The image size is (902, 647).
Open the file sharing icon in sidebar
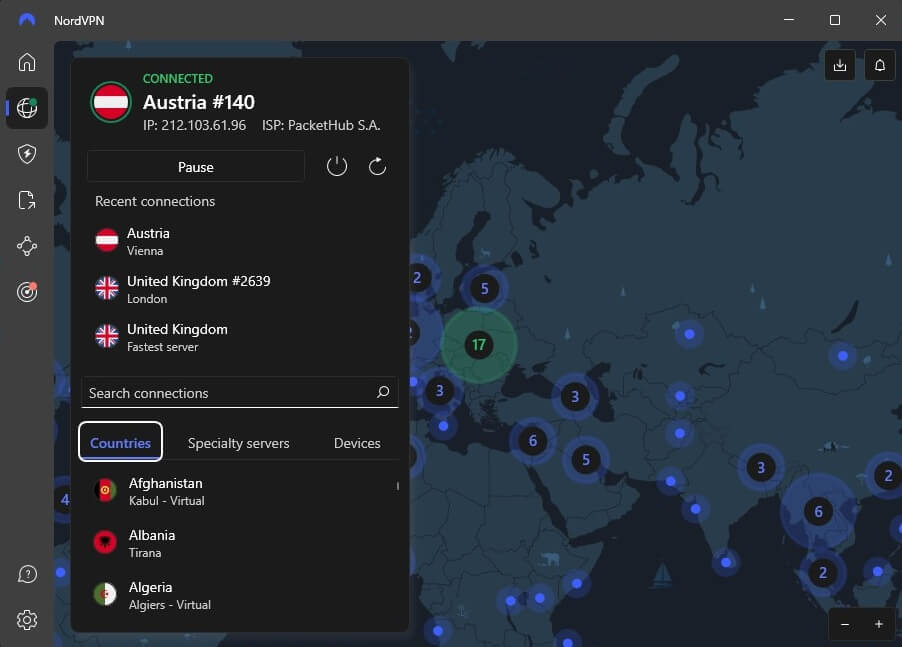(26, 200)
